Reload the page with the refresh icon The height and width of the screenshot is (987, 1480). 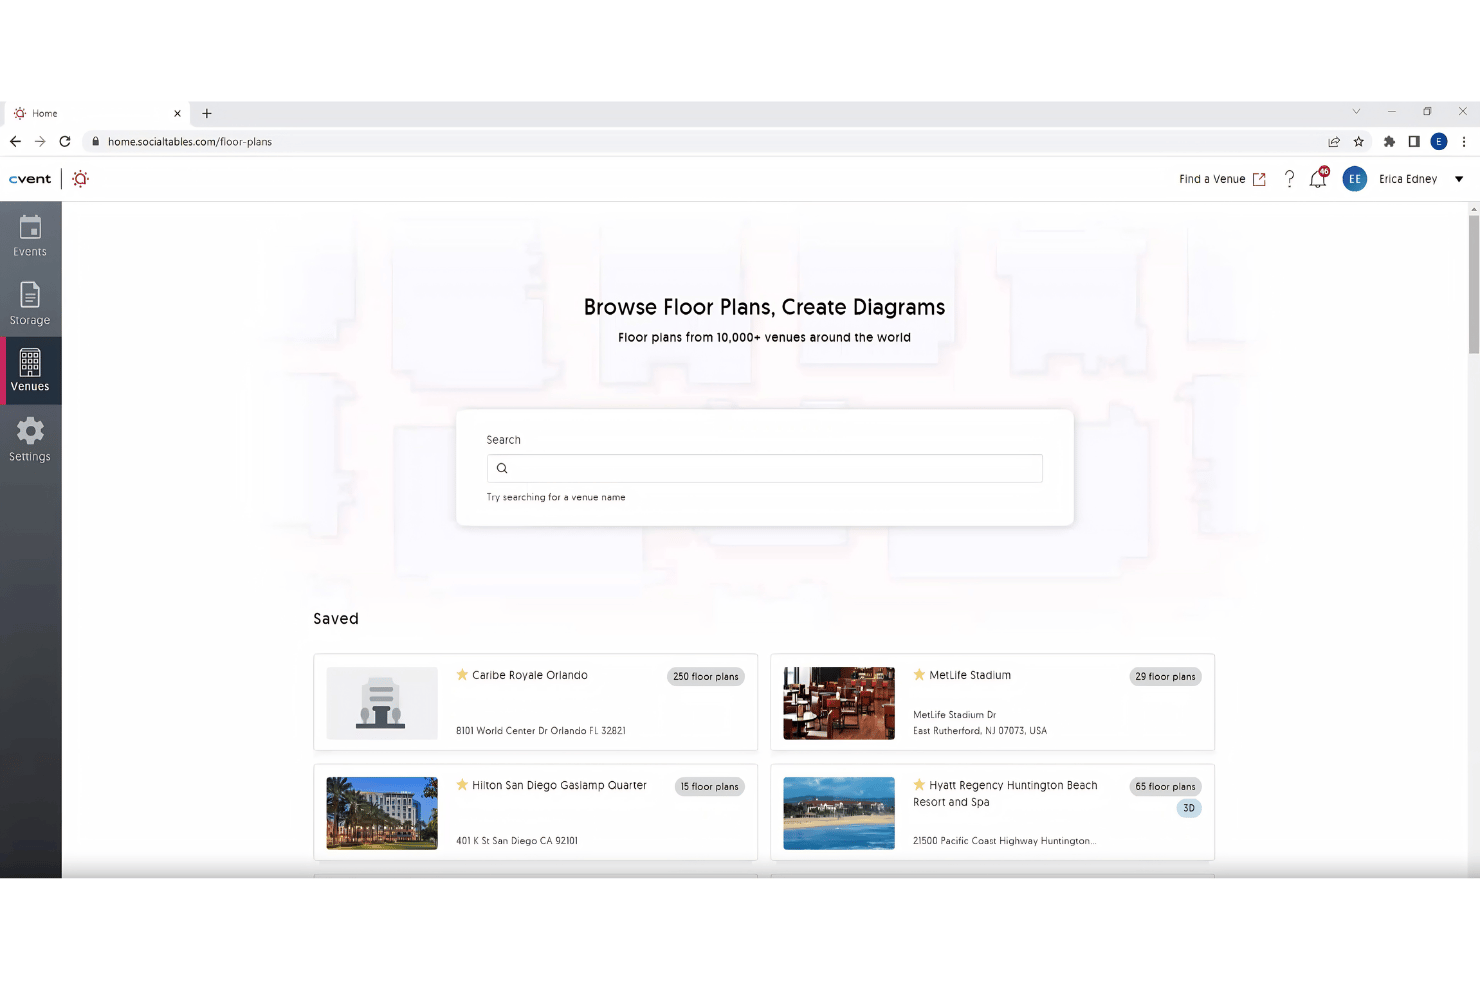pyautogui.click(x=65, y=141)
